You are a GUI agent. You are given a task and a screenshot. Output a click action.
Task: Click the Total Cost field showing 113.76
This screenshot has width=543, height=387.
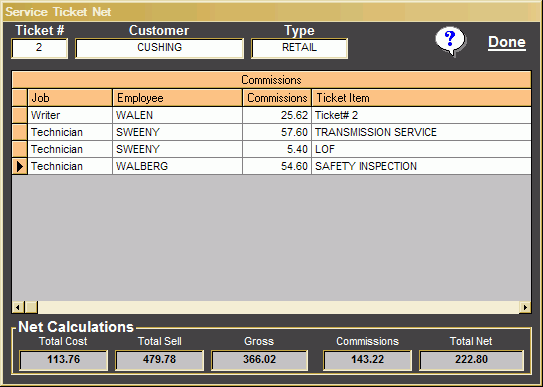click(x=64, y=360)
